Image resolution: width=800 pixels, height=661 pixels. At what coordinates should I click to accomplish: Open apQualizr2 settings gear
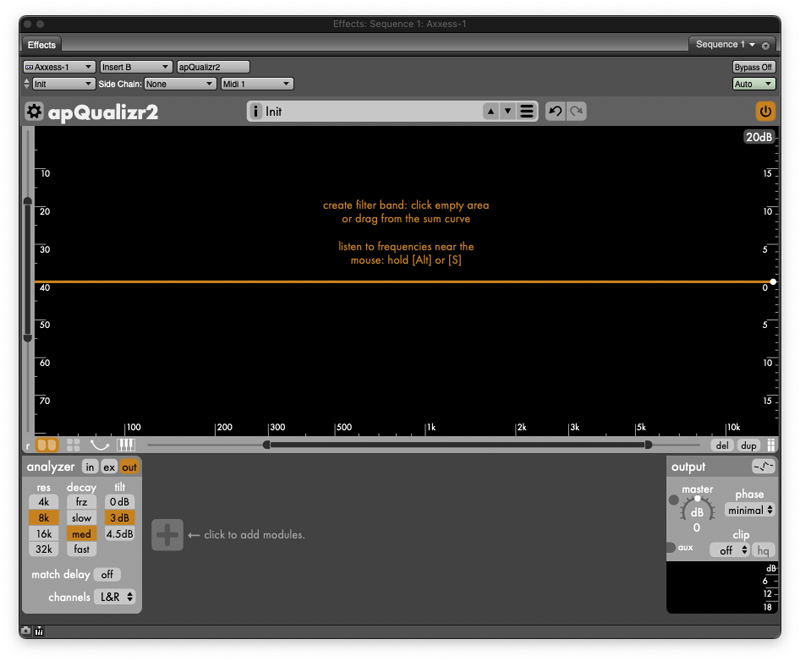click(34, 111)
